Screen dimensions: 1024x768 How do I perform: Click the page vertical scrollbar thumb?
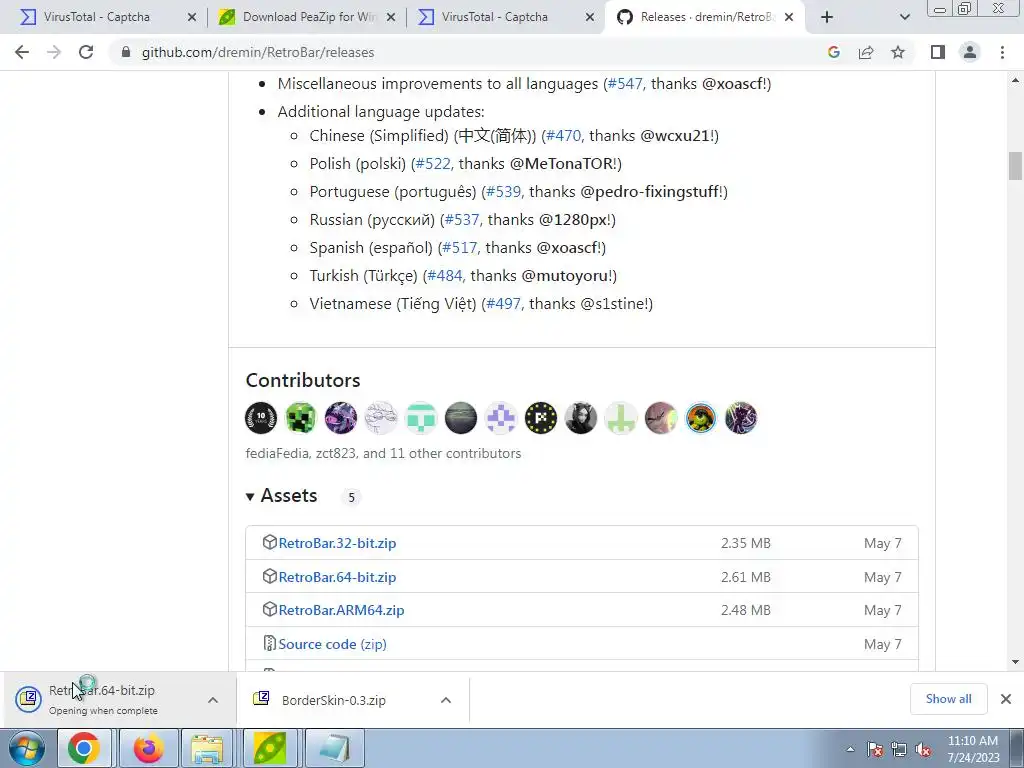[1015, 166]
